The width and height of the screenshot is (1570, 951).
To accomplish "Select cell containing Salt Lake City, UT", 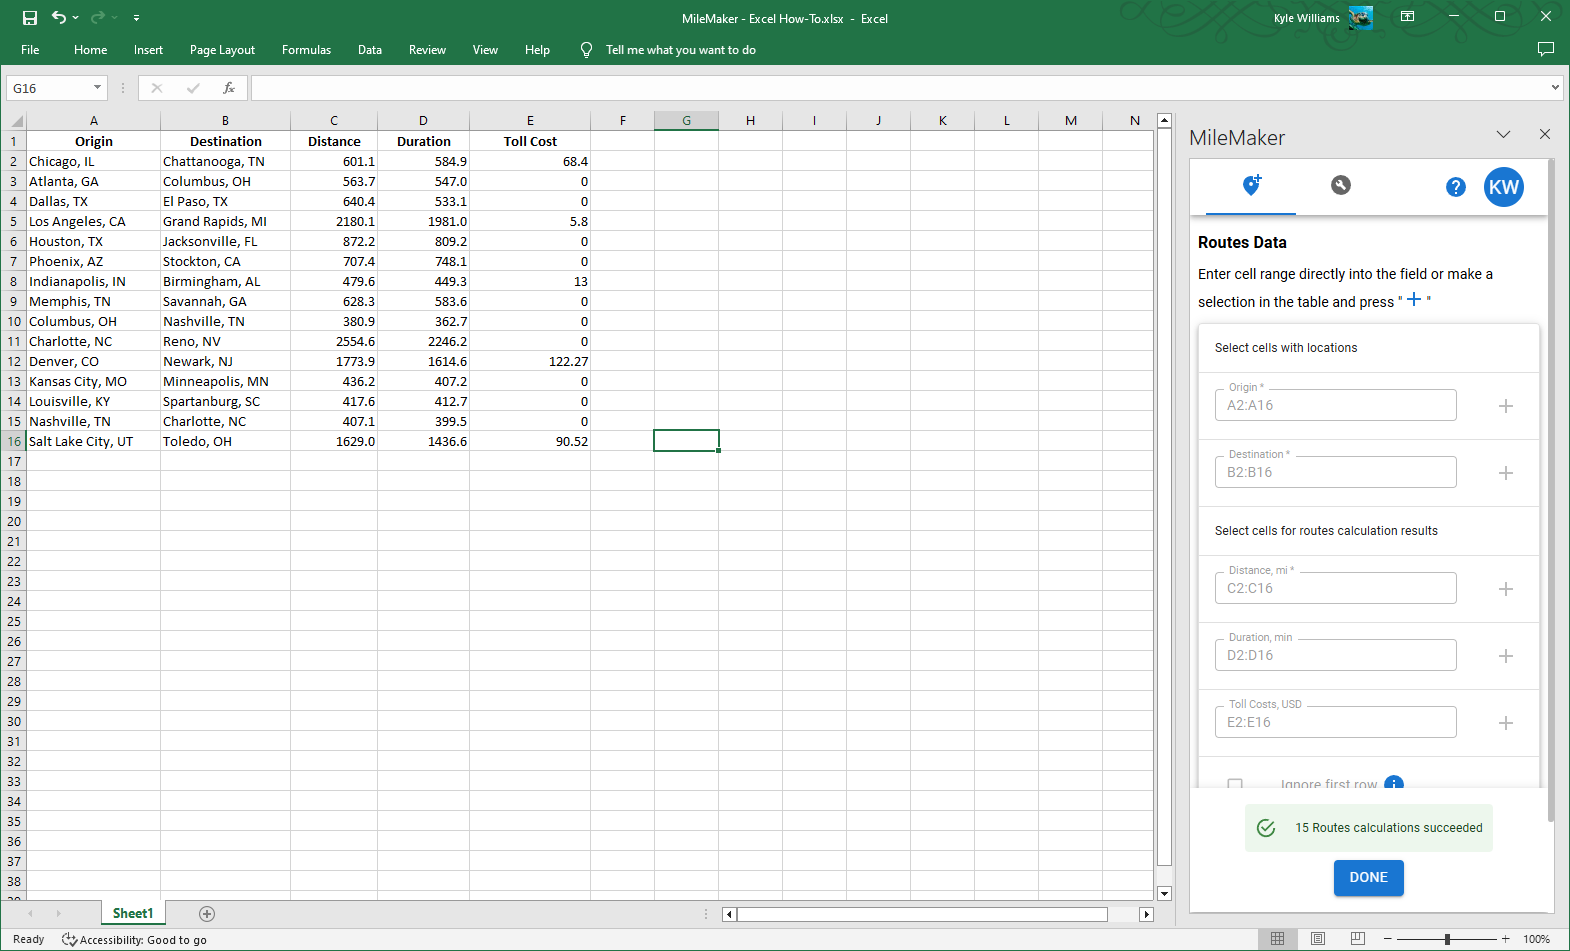I will [x=93, y=441].
